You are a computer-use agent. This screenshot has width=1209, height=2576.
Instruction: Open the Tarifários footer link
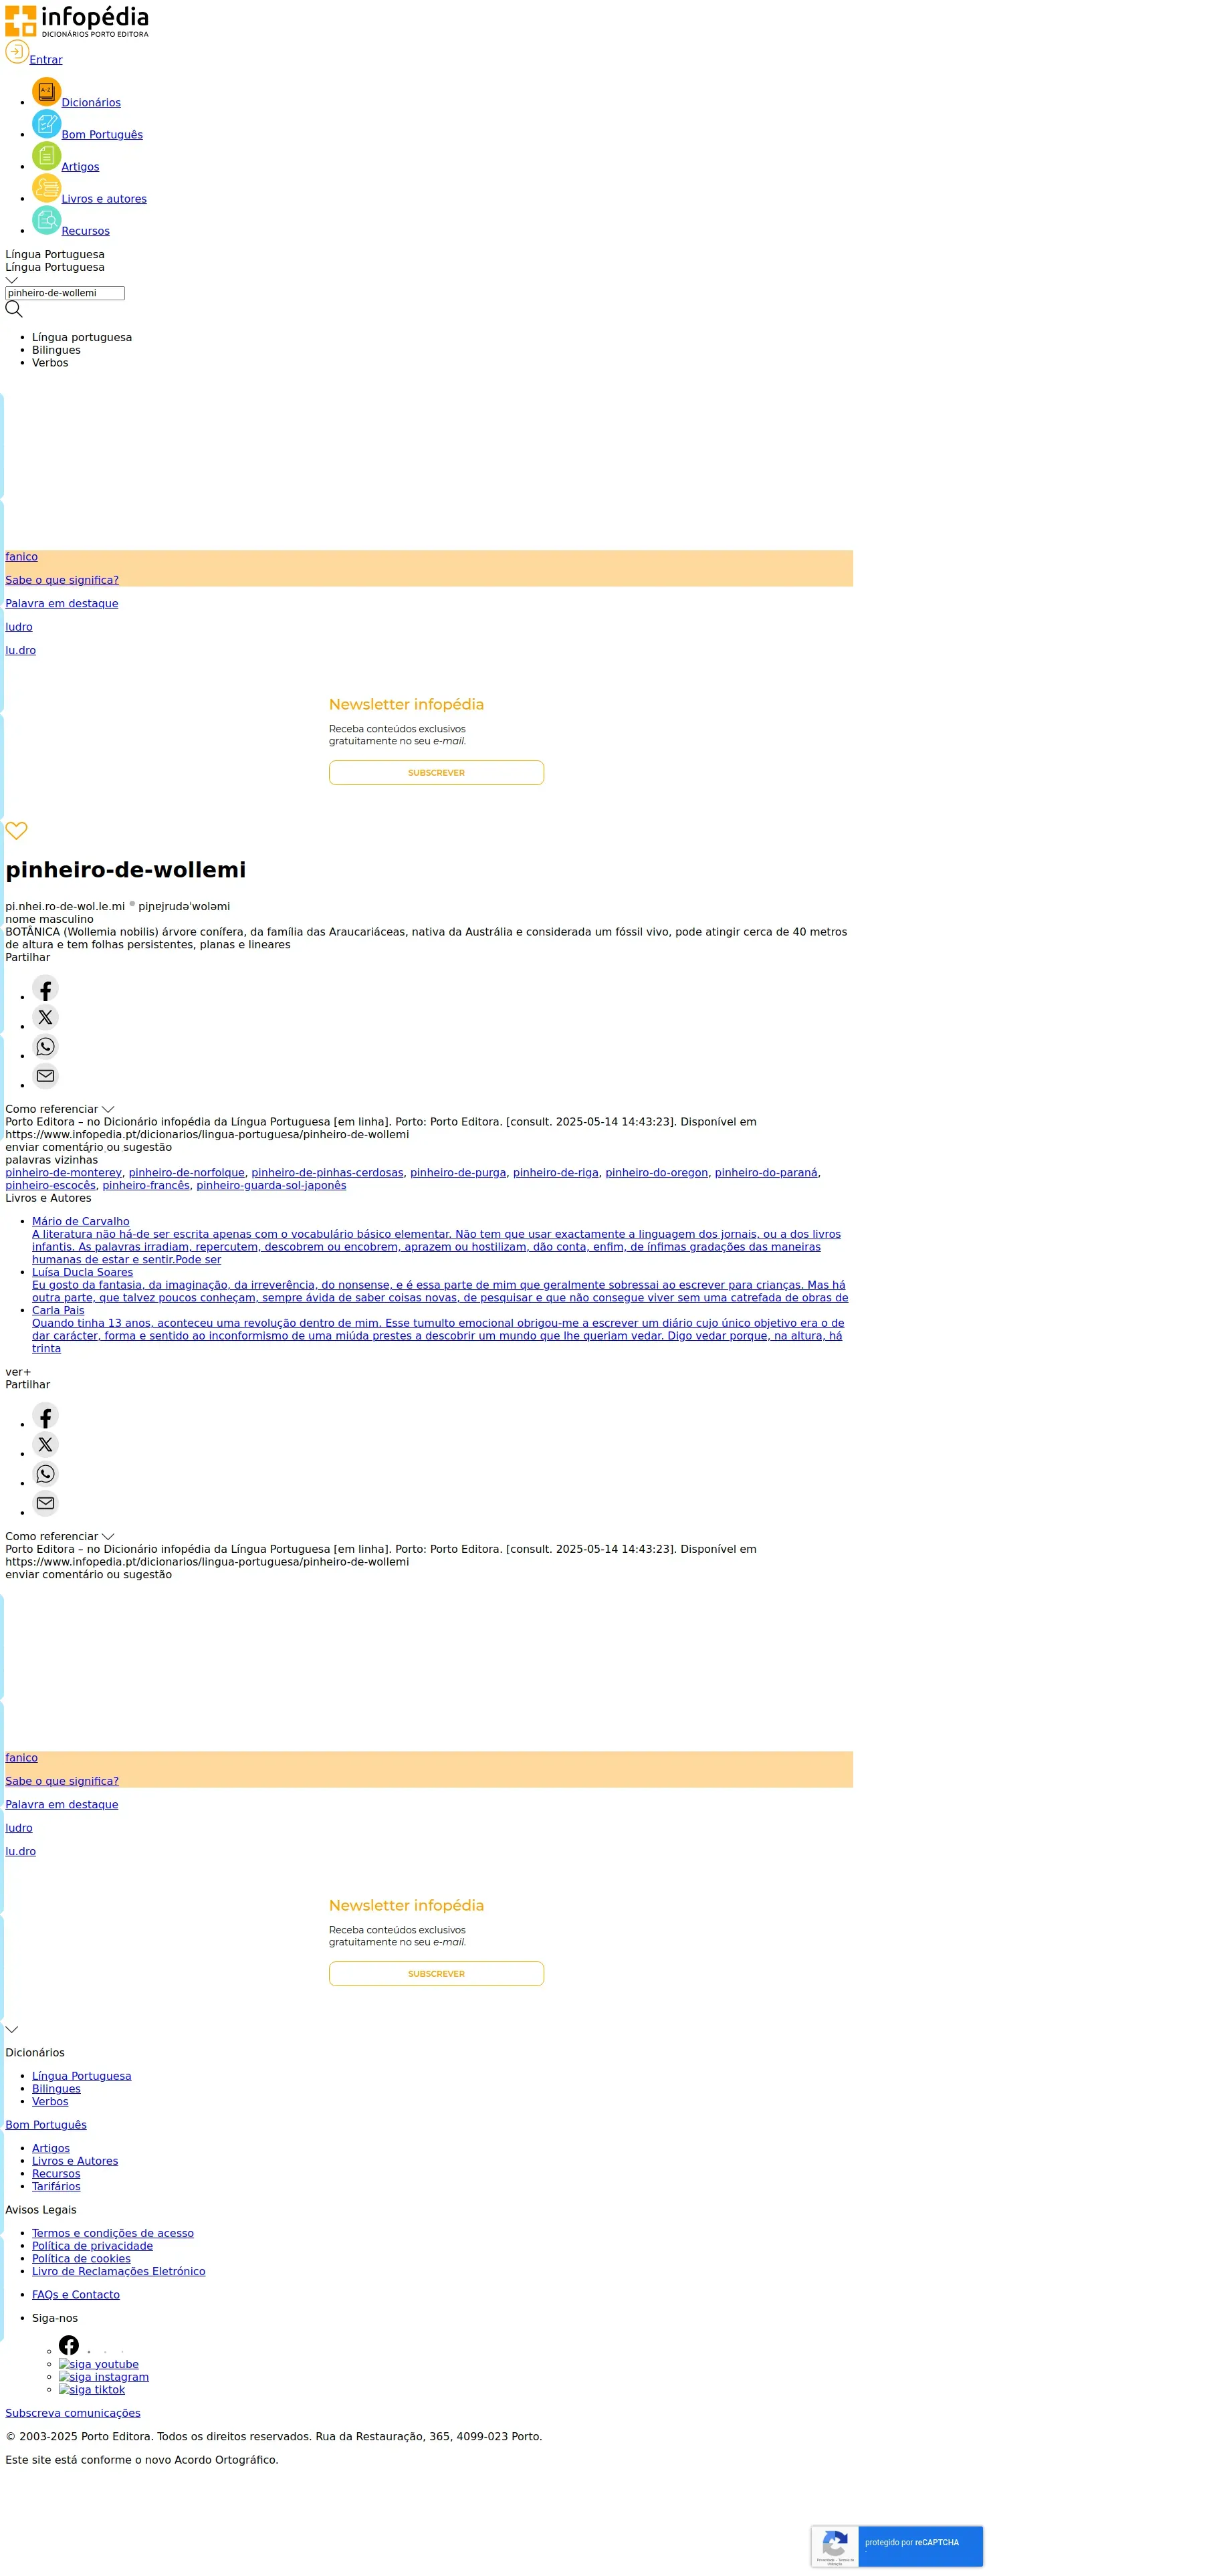(x=56, y=2186)
